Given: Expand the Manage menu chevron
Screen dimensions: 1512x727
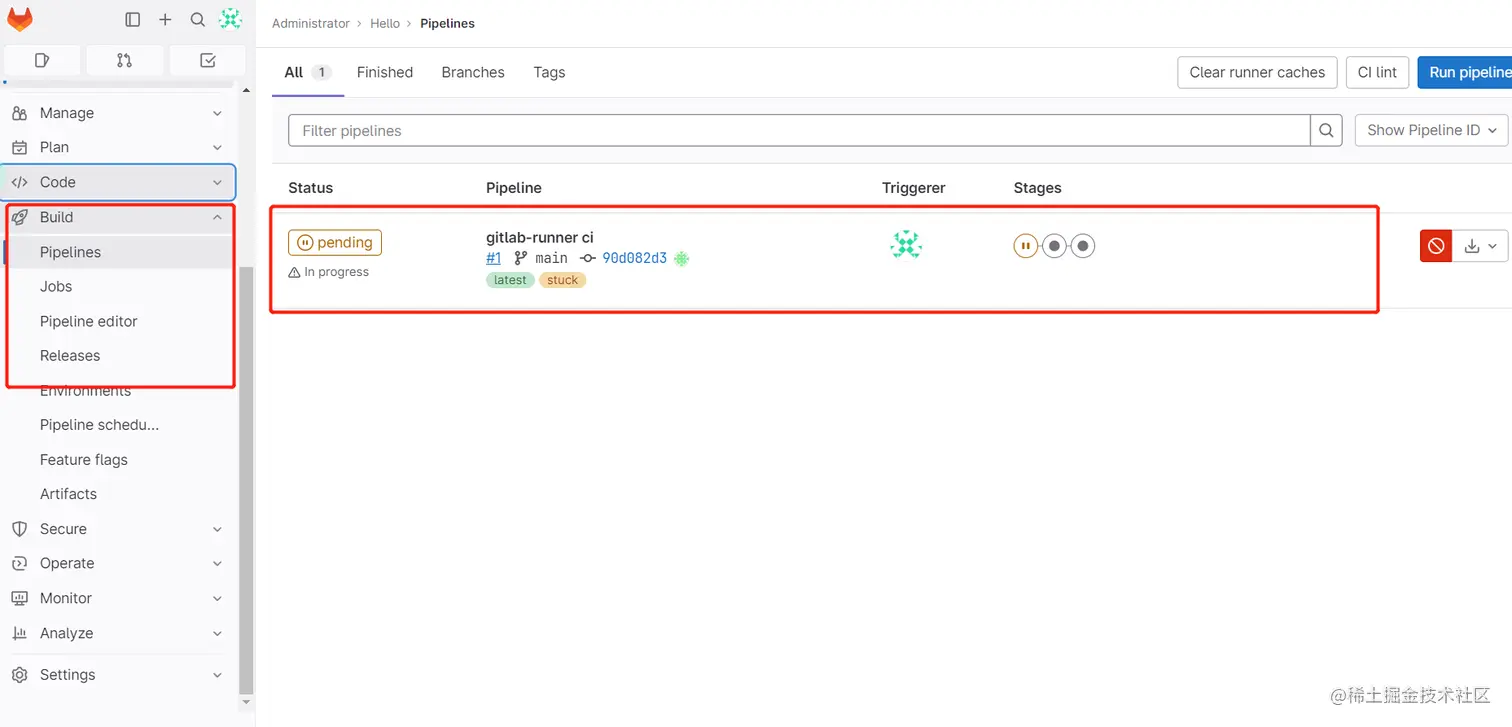Looking at the screenshot, I should click(217, 114).
